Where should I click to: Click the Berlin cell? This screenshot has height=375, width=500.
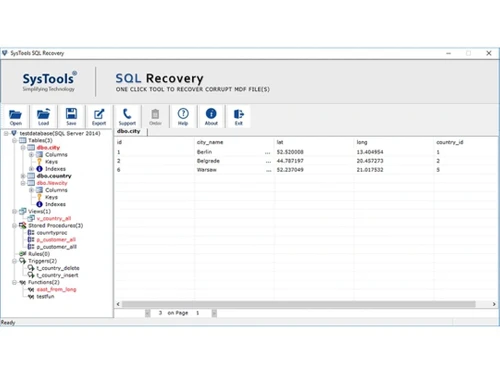tap(204, 152)
